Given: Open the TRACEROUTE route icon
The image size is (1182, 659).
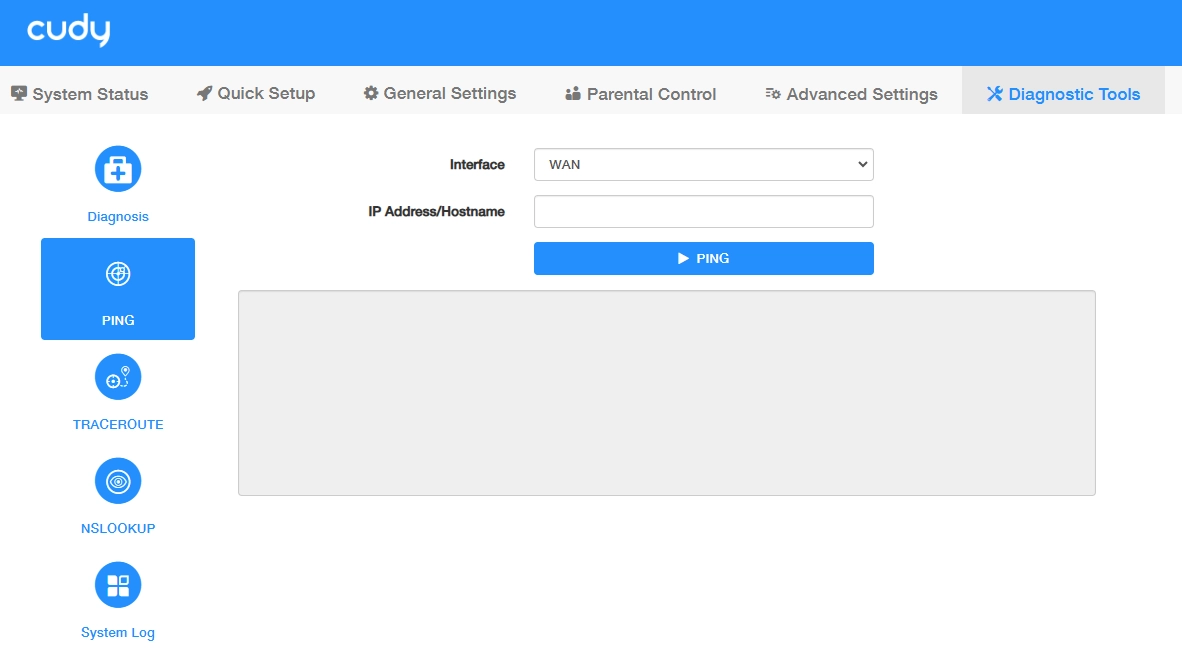Looking at the screenshot, I should [118, 377].
